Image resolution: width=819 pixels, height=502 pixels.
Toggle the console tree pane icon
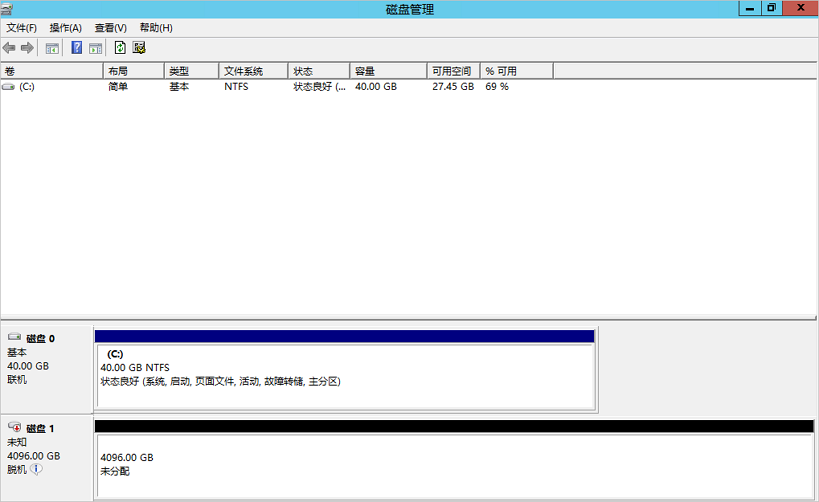point(52,48)
